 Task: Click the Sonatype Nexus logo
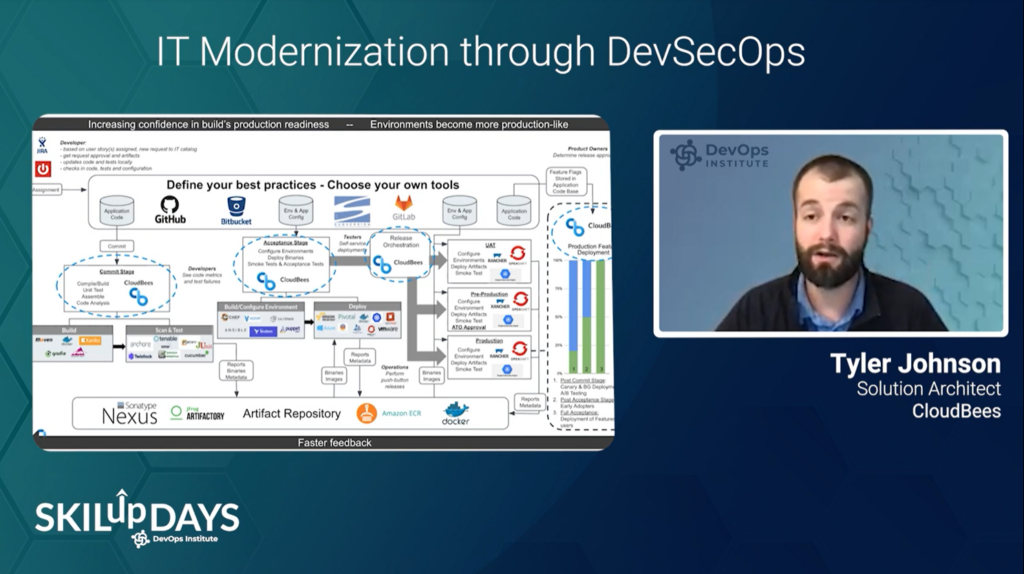click(129, 413)
